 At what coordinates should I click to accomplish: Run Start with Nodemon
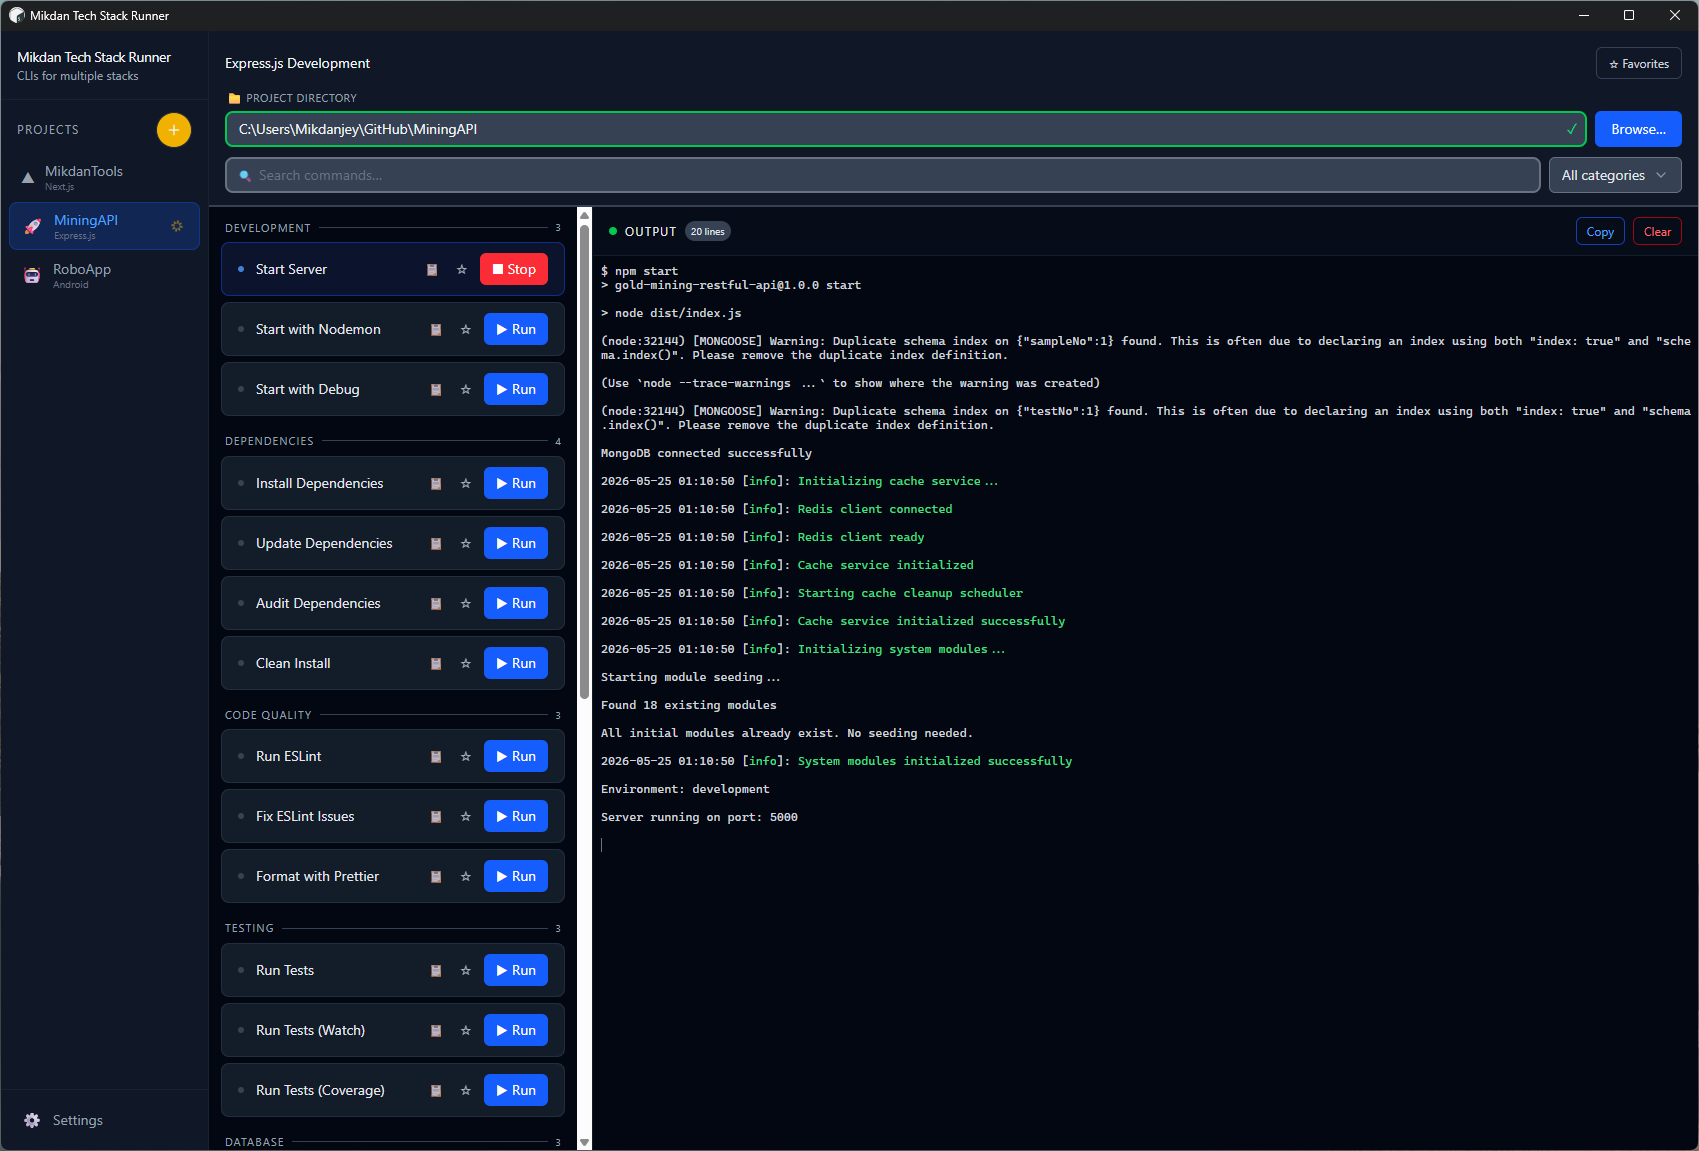pyautogui.click(x=516, y=329)
